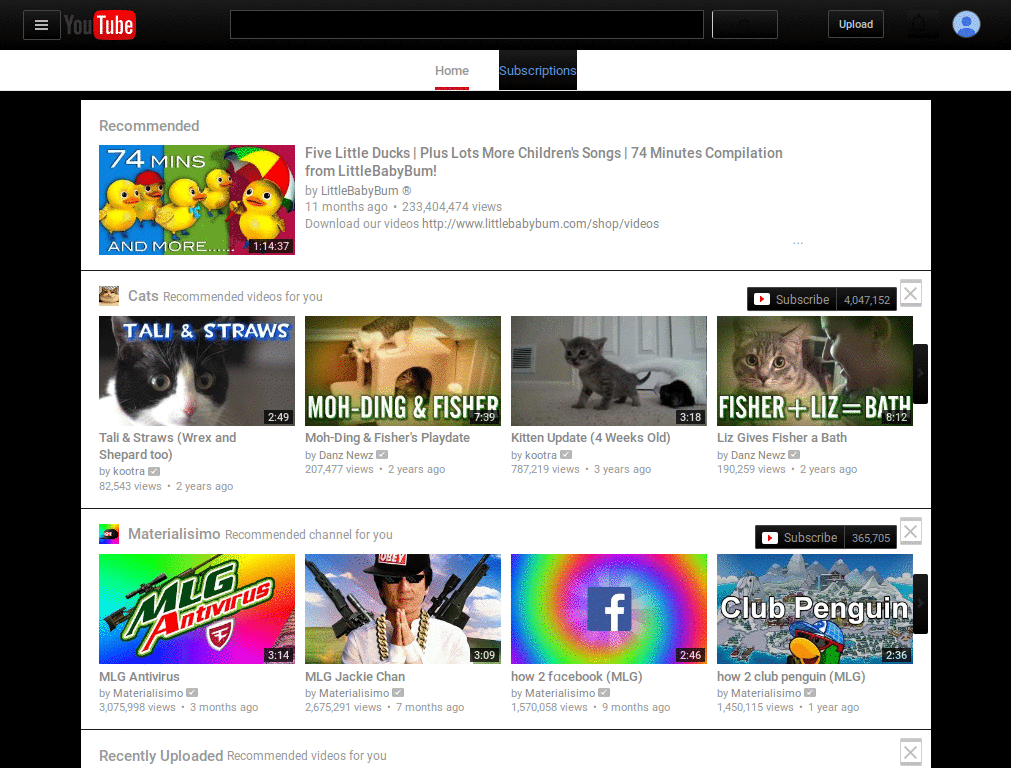Image resolution: width=1024 pixels, height=768 pixels.
Task: Open kootra channel under Kitten Update
Action: (x=541, y=455)
